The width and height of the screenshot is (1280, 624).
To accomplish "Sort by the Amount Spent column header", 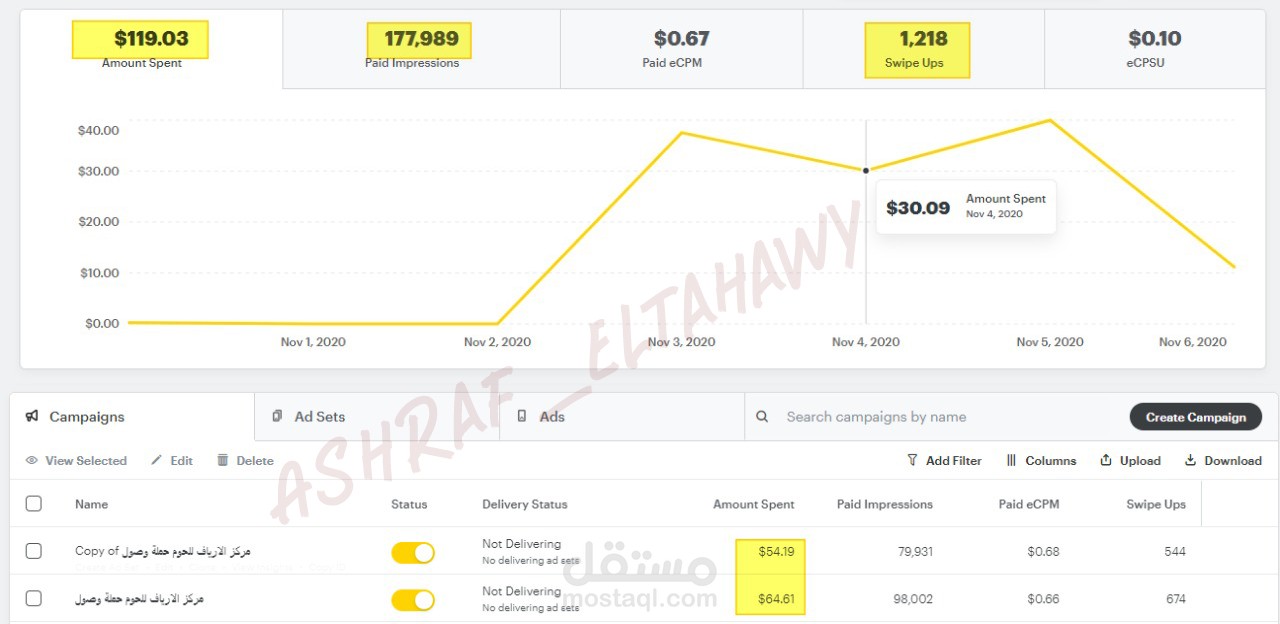I will 753,505.
